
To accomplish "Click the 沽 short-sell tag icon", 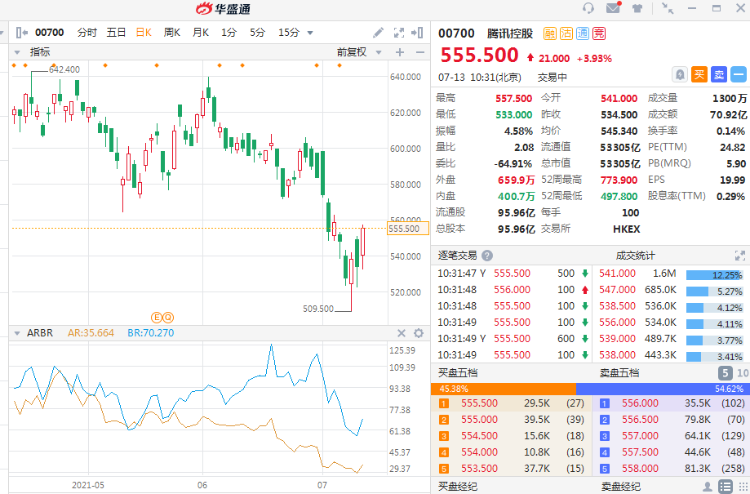I will point(566,33).
